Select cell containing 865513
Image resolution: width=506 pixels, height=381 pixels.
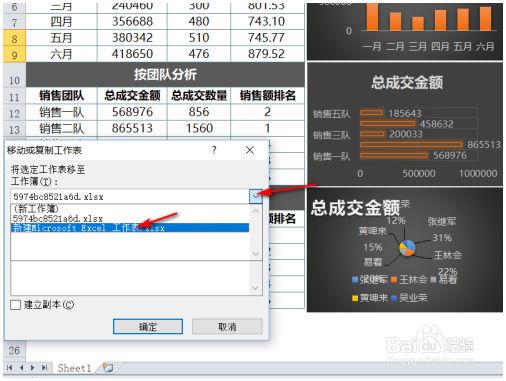tap(132, 128)
